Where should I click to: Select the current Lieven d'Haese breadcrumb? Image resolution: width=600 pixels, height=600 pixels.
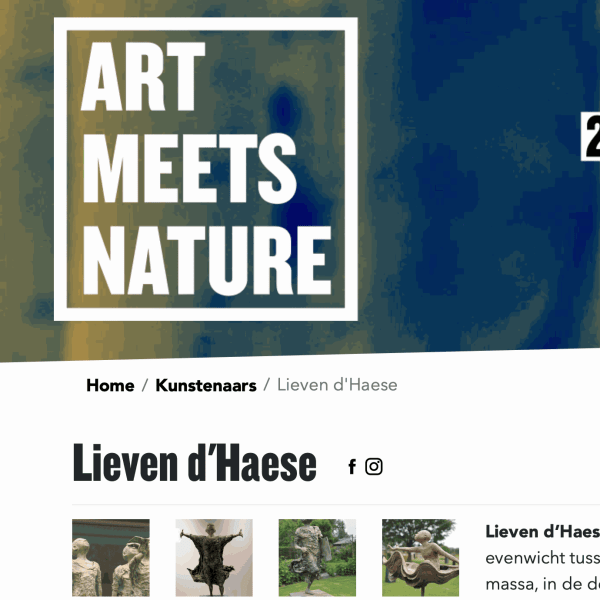pyautogui.click(x=337, y=385)
